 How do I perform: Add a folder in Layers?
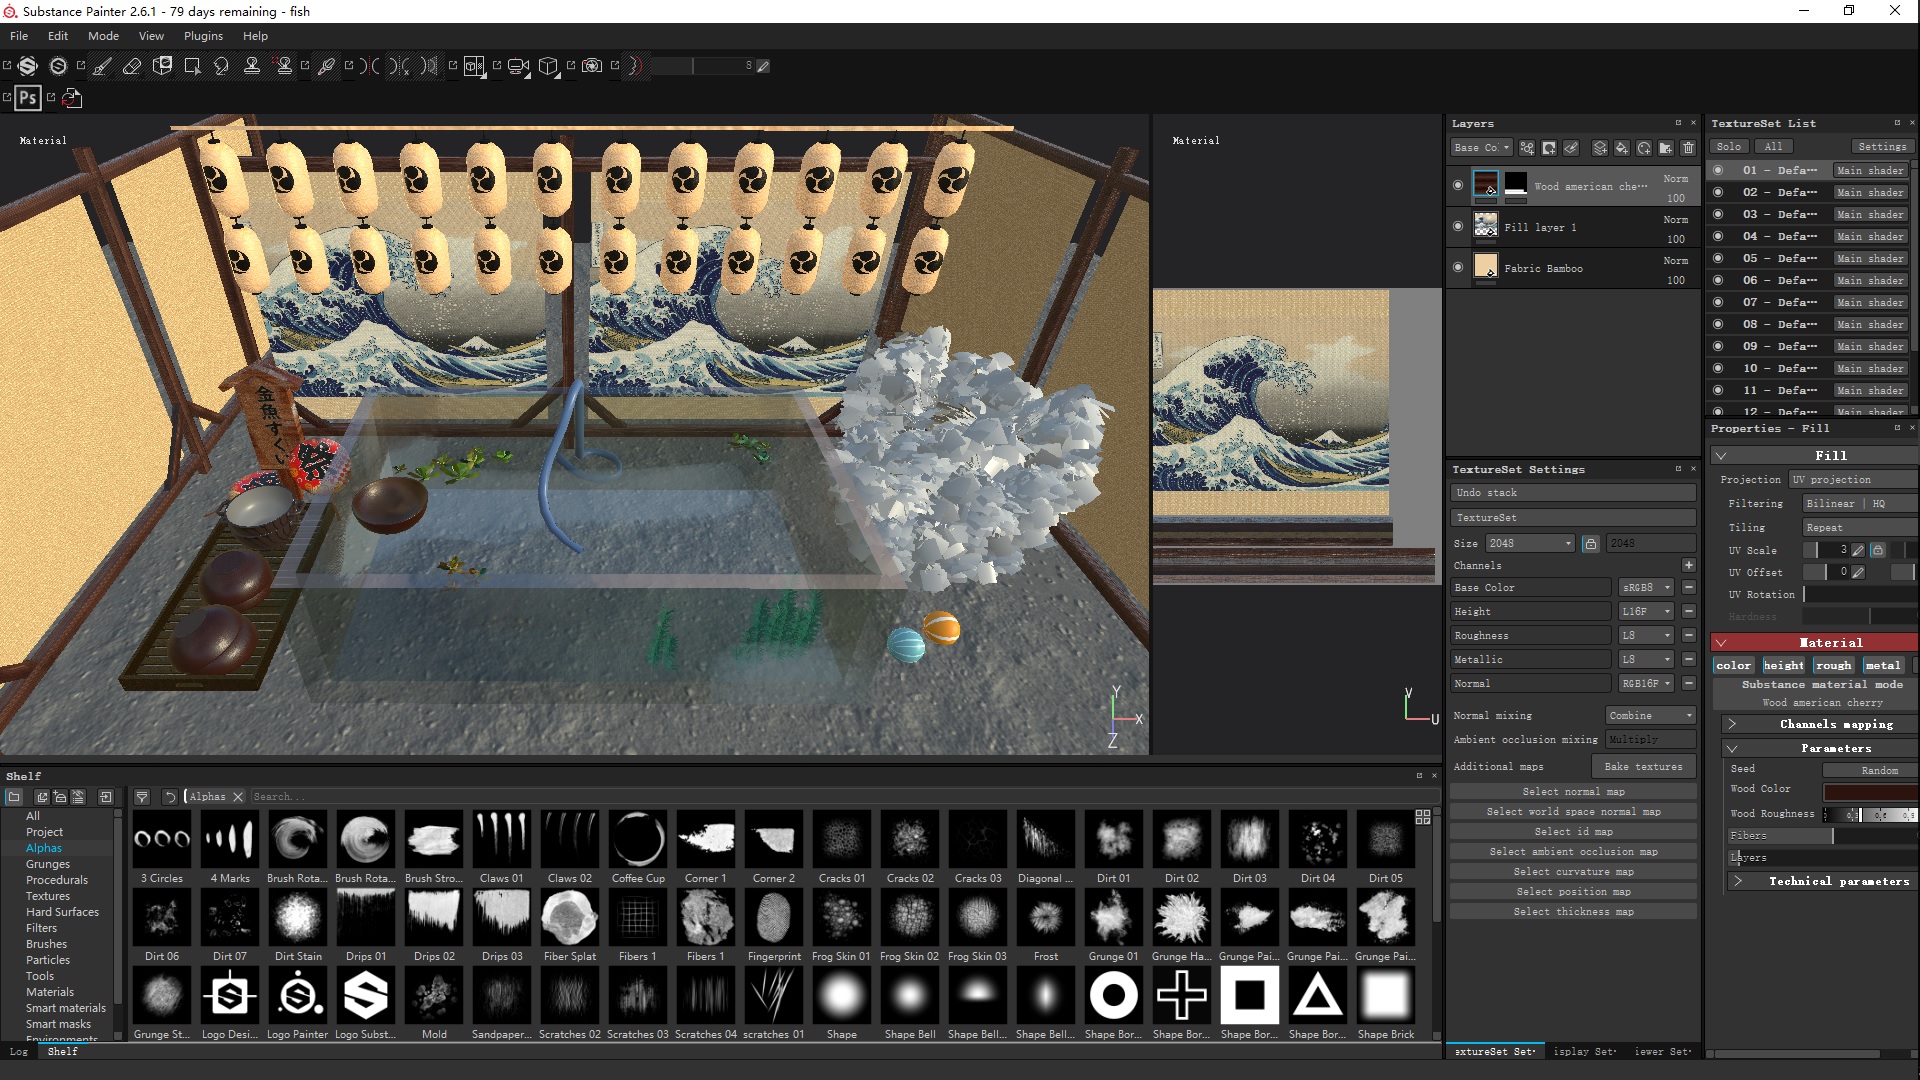[x=1666, y=148]
